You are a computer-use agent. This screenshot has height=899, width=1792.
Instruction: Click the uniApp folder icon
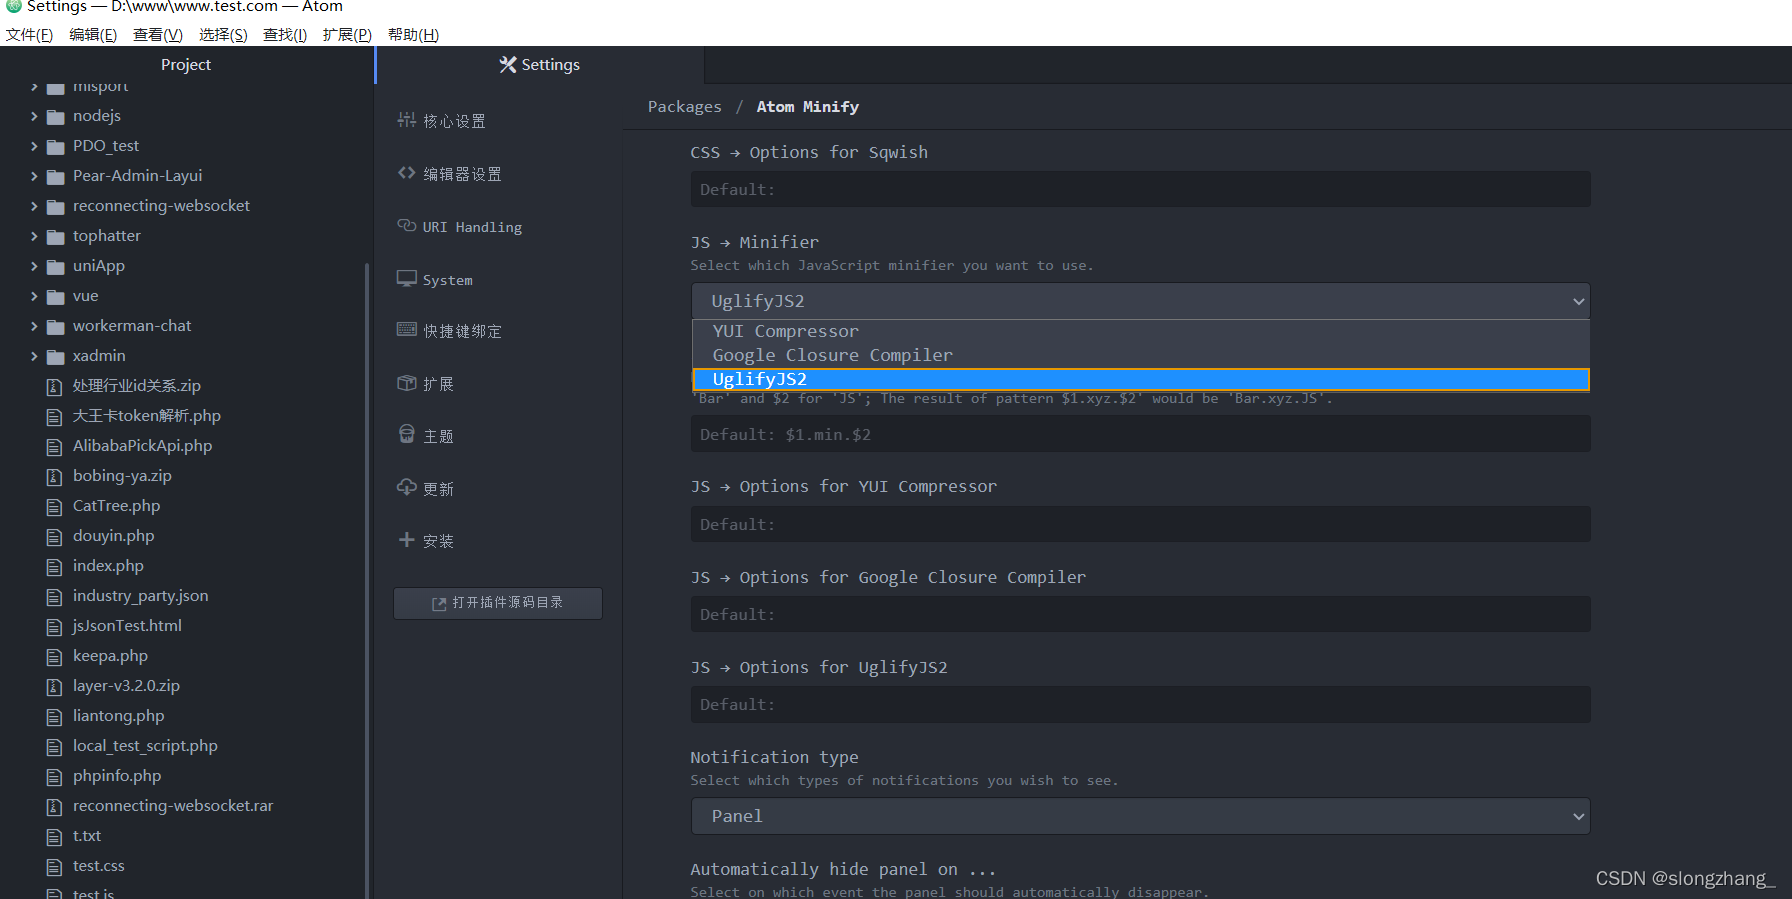click(x=56, y=267)
